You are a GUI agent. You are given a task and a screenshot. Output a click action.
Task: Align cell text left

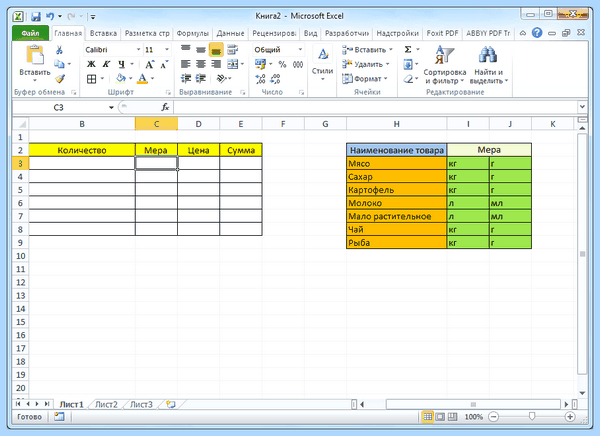tap(186, 64)
